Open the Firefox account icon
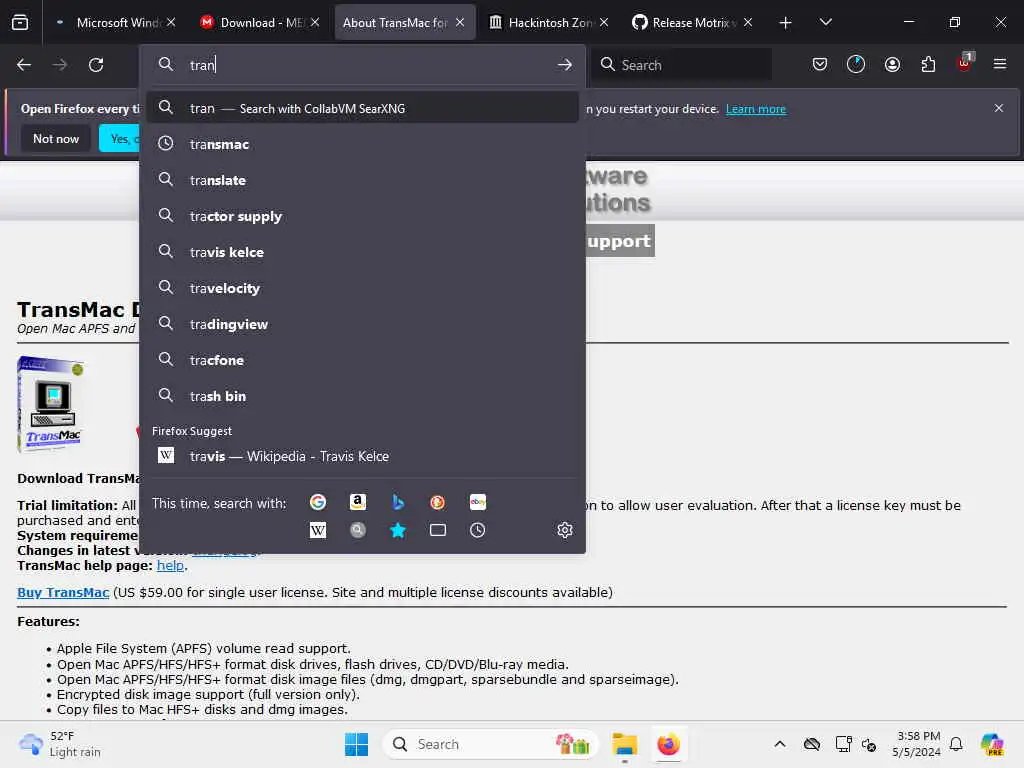Viewport: 1024px width, 768px height. point(892,64)
